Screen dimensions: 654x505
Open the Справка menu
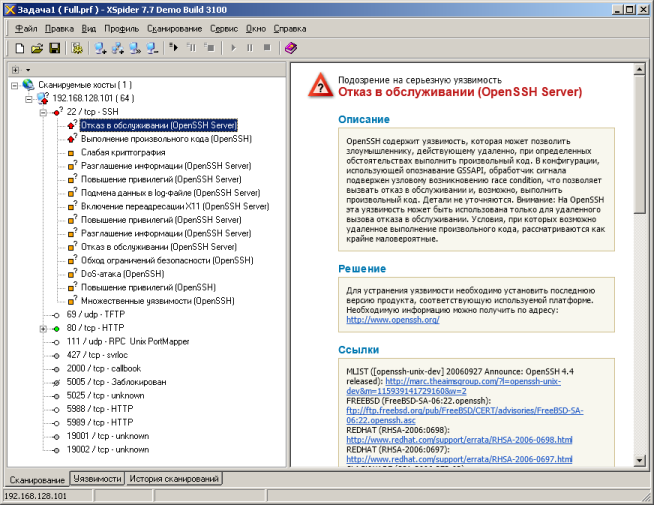pyautogui.click(x=290, y=29)
